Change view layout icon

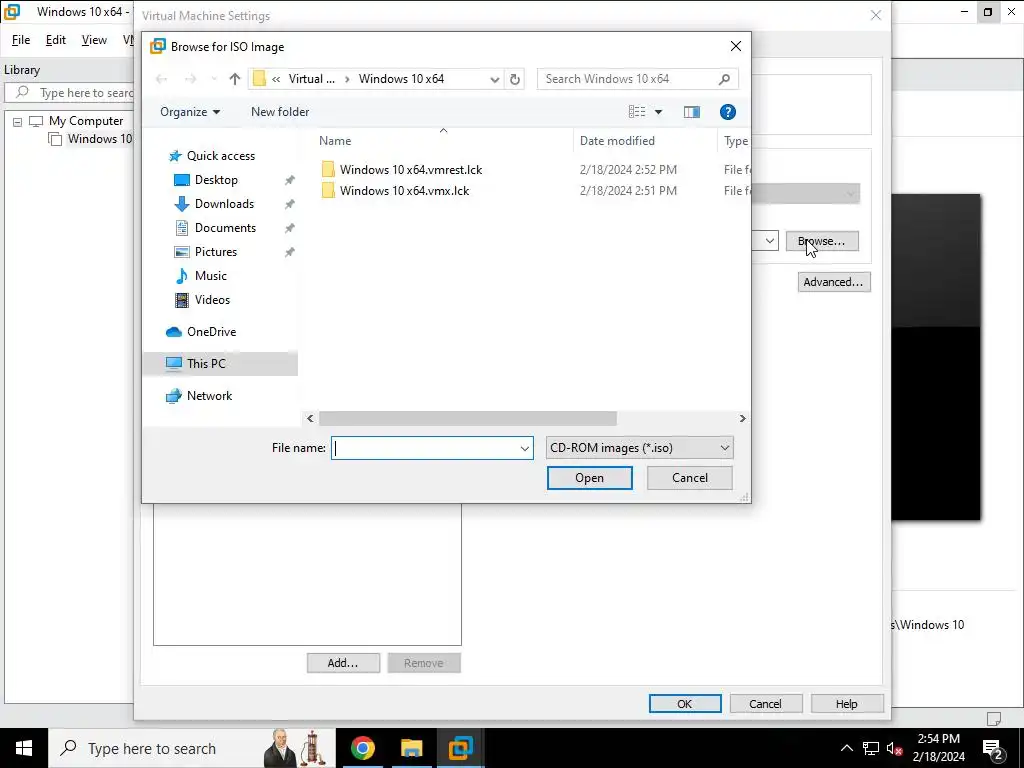click(x=637, y=112)
